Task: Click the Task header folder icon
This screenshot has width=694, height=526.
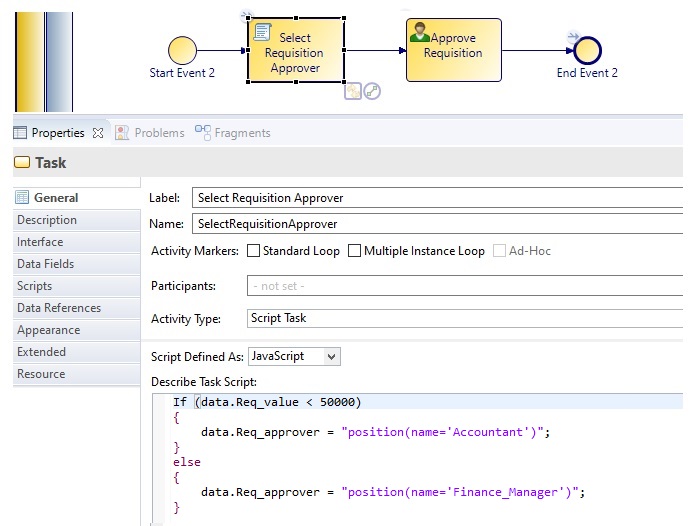Action: click(22, 163)
